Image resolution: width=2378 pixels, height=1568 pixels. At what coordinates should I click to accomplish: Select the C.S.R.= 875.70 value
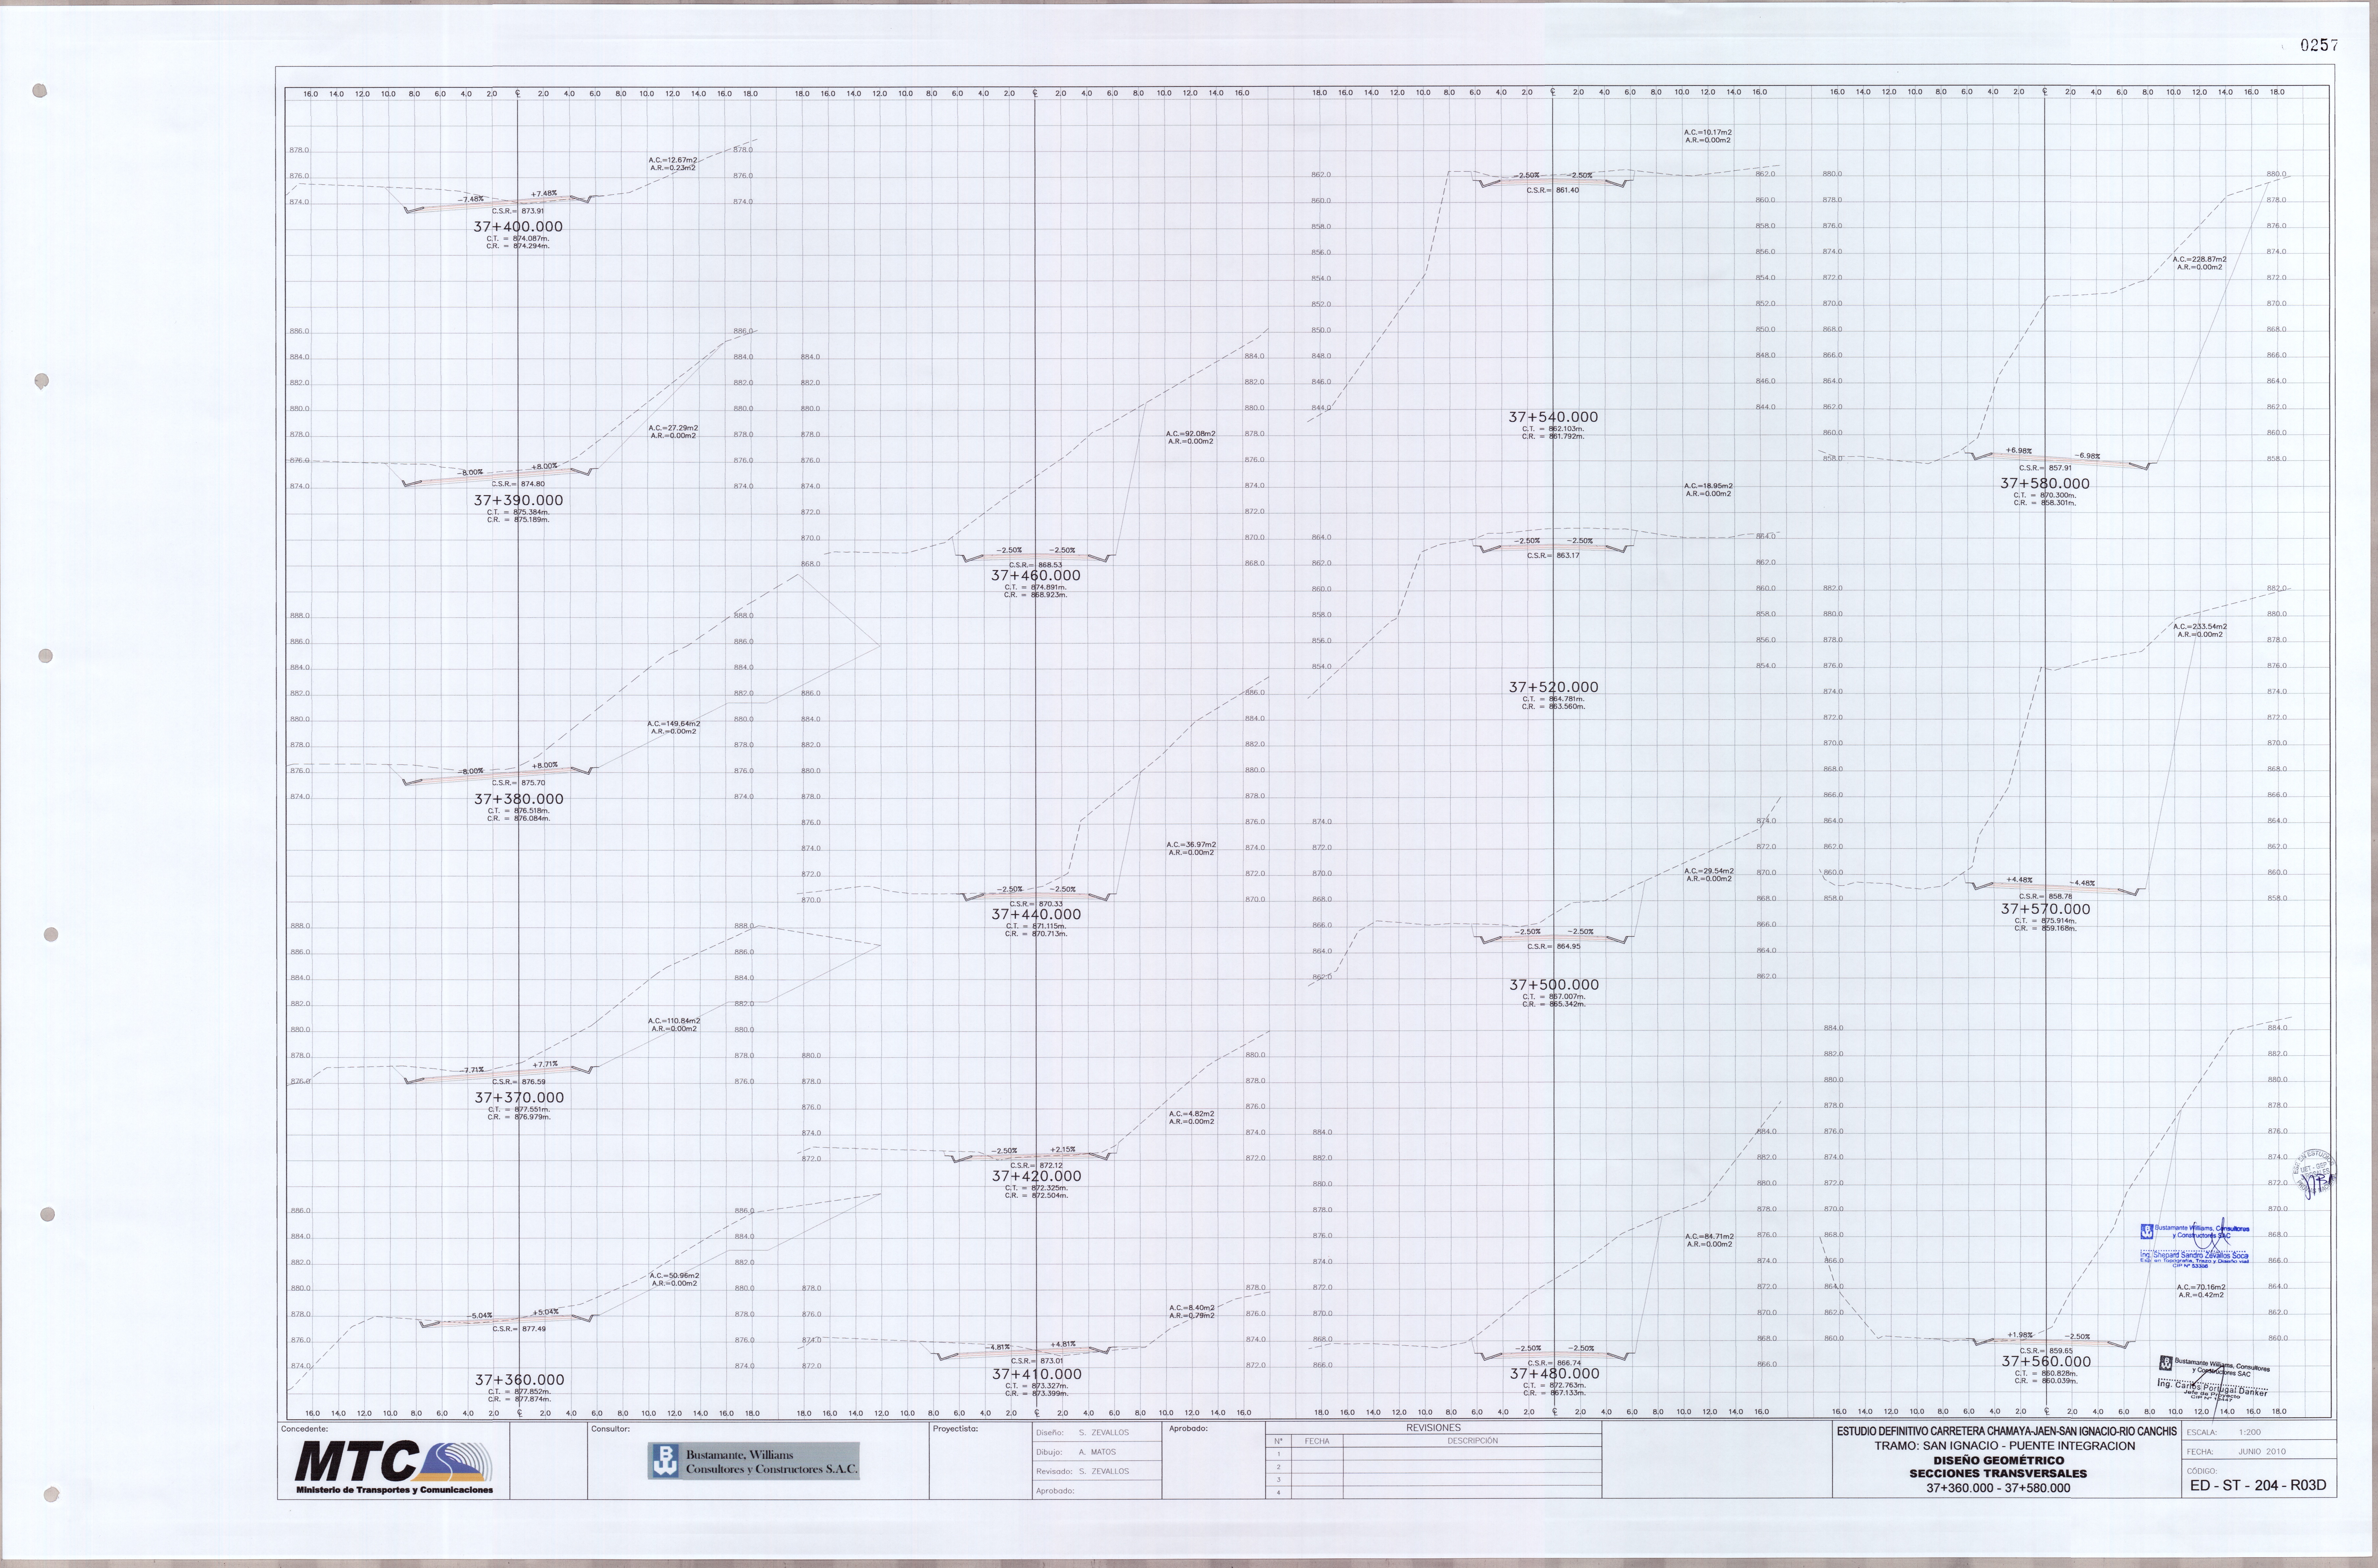click(519, 783)
